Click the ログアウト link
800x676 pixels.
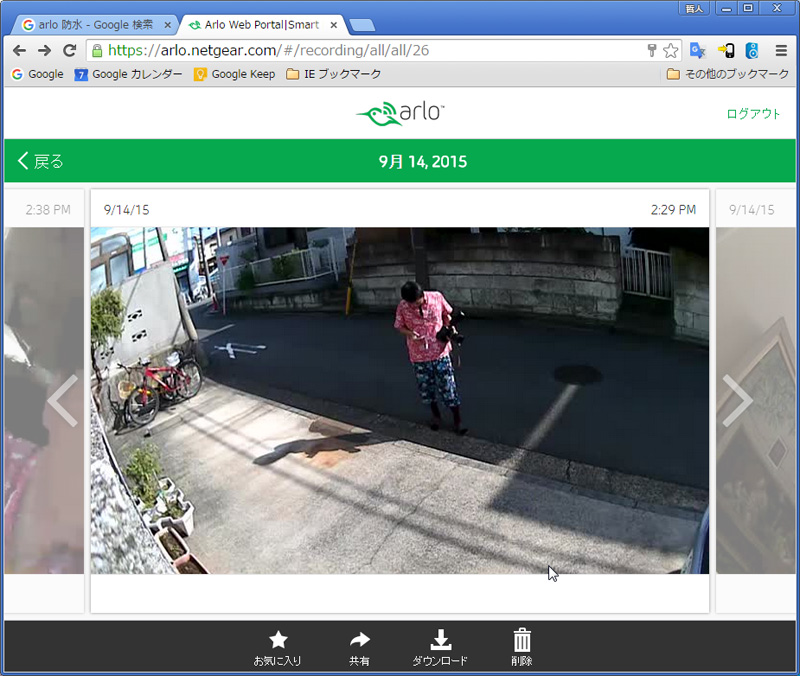point(753,114)
